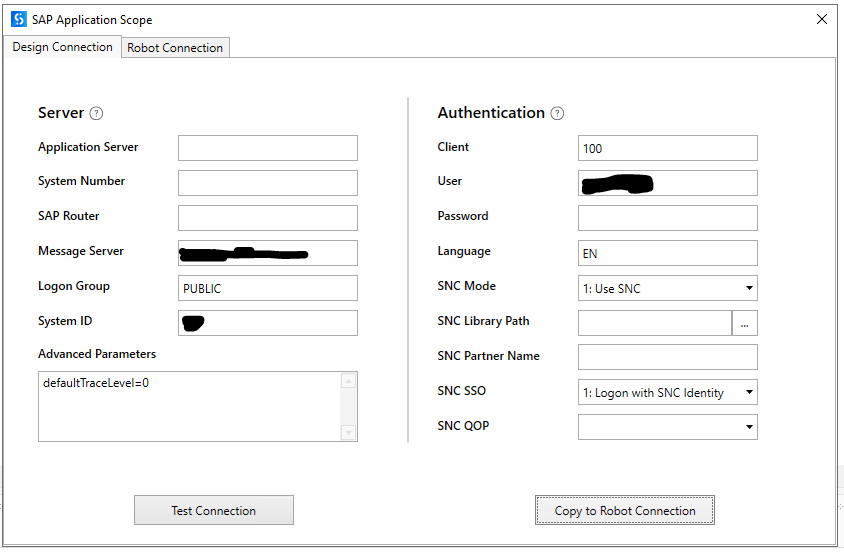Click into the SAP Router field
This screenshot has width=844, height=552.
[267, 218]
